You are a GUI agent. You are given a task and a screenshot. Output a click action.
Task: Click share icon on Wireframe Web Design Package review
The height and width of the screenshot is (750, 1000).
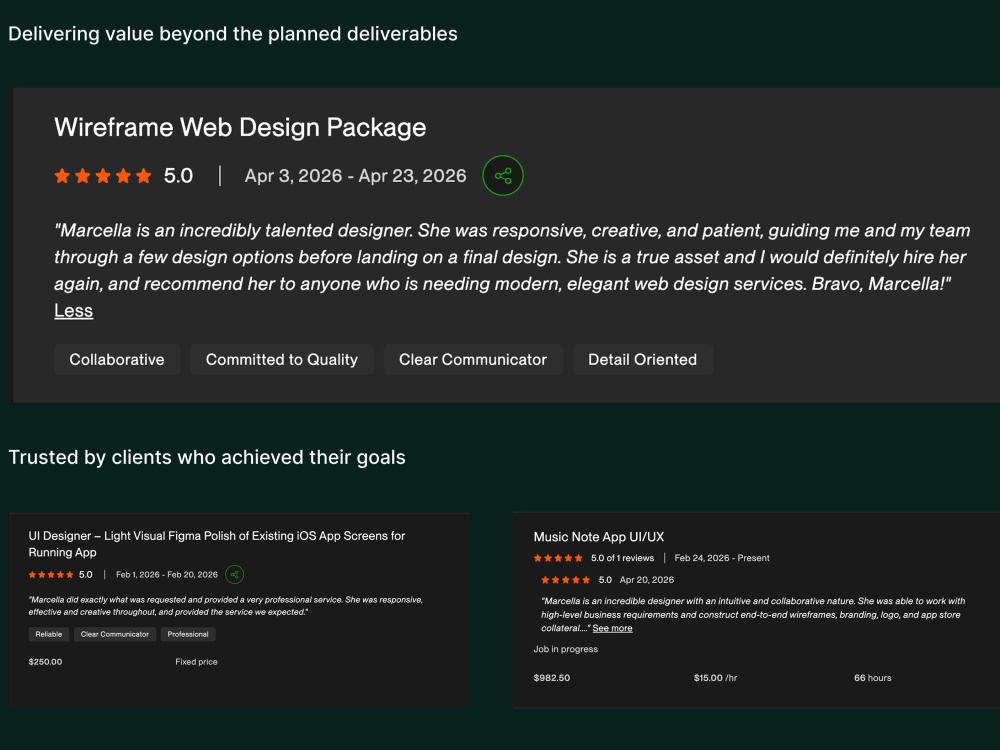pyautogui.click(x=503, y=175)
